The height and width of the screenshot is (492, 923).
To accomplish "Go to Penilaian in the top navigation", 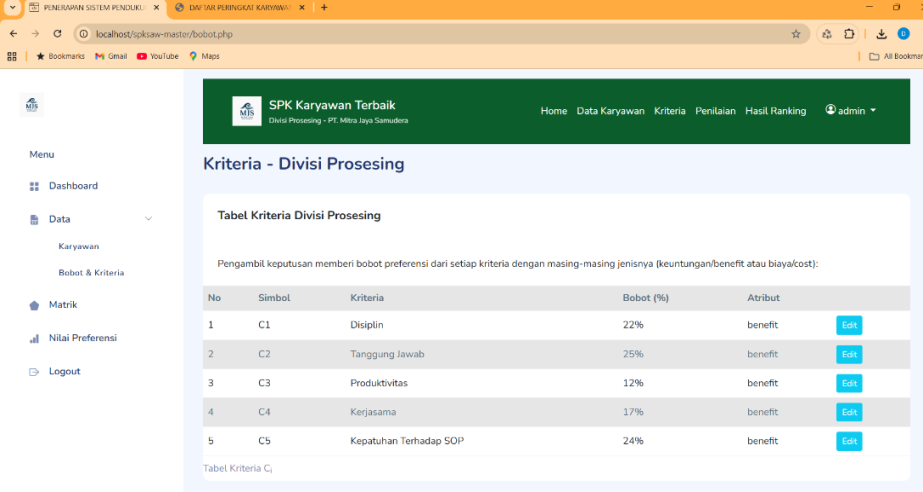I will point(715,111).
